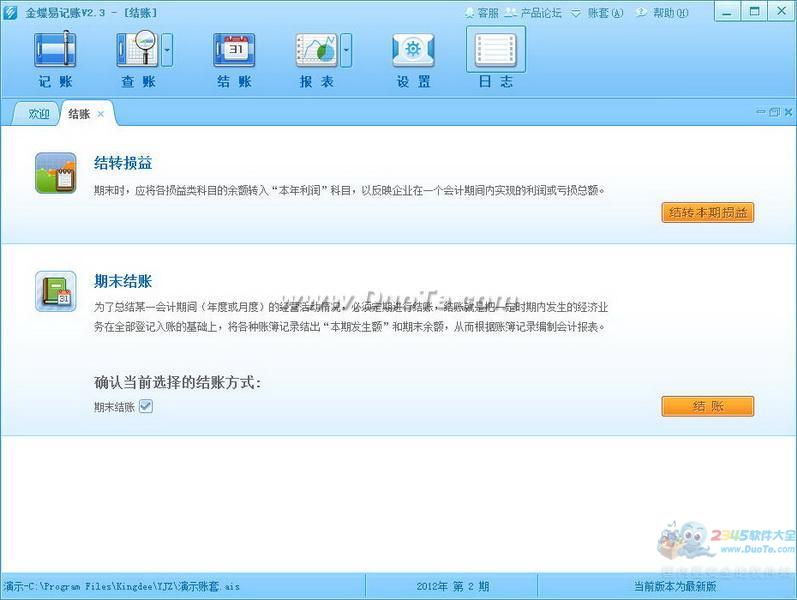This screenshot has width=797, height=600.
Task: Switch to the 欢迎 tab
Action: tap(38, 114)
